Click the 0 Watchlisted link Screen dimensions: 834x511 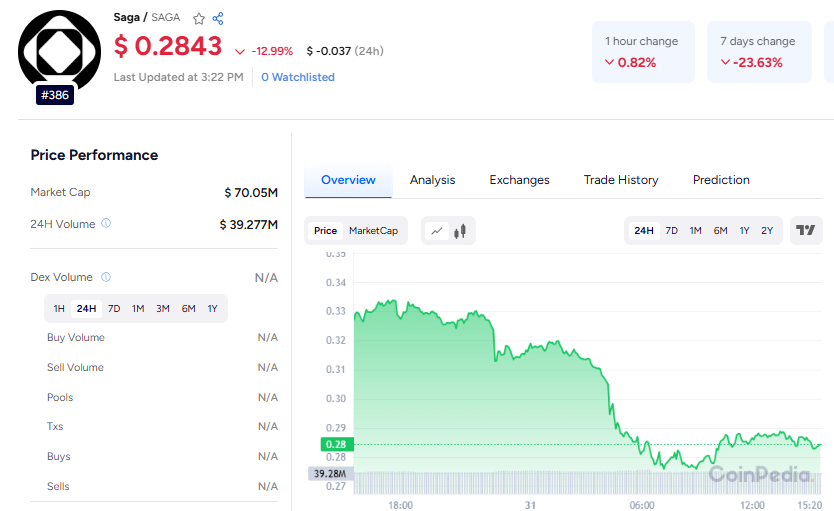coord(298,77)
